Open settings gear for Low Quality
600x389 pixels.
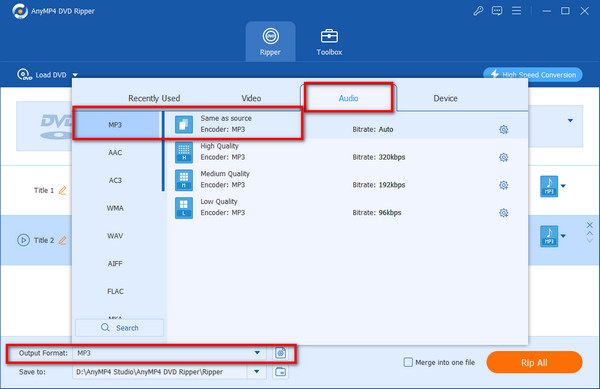click(504, 213)
